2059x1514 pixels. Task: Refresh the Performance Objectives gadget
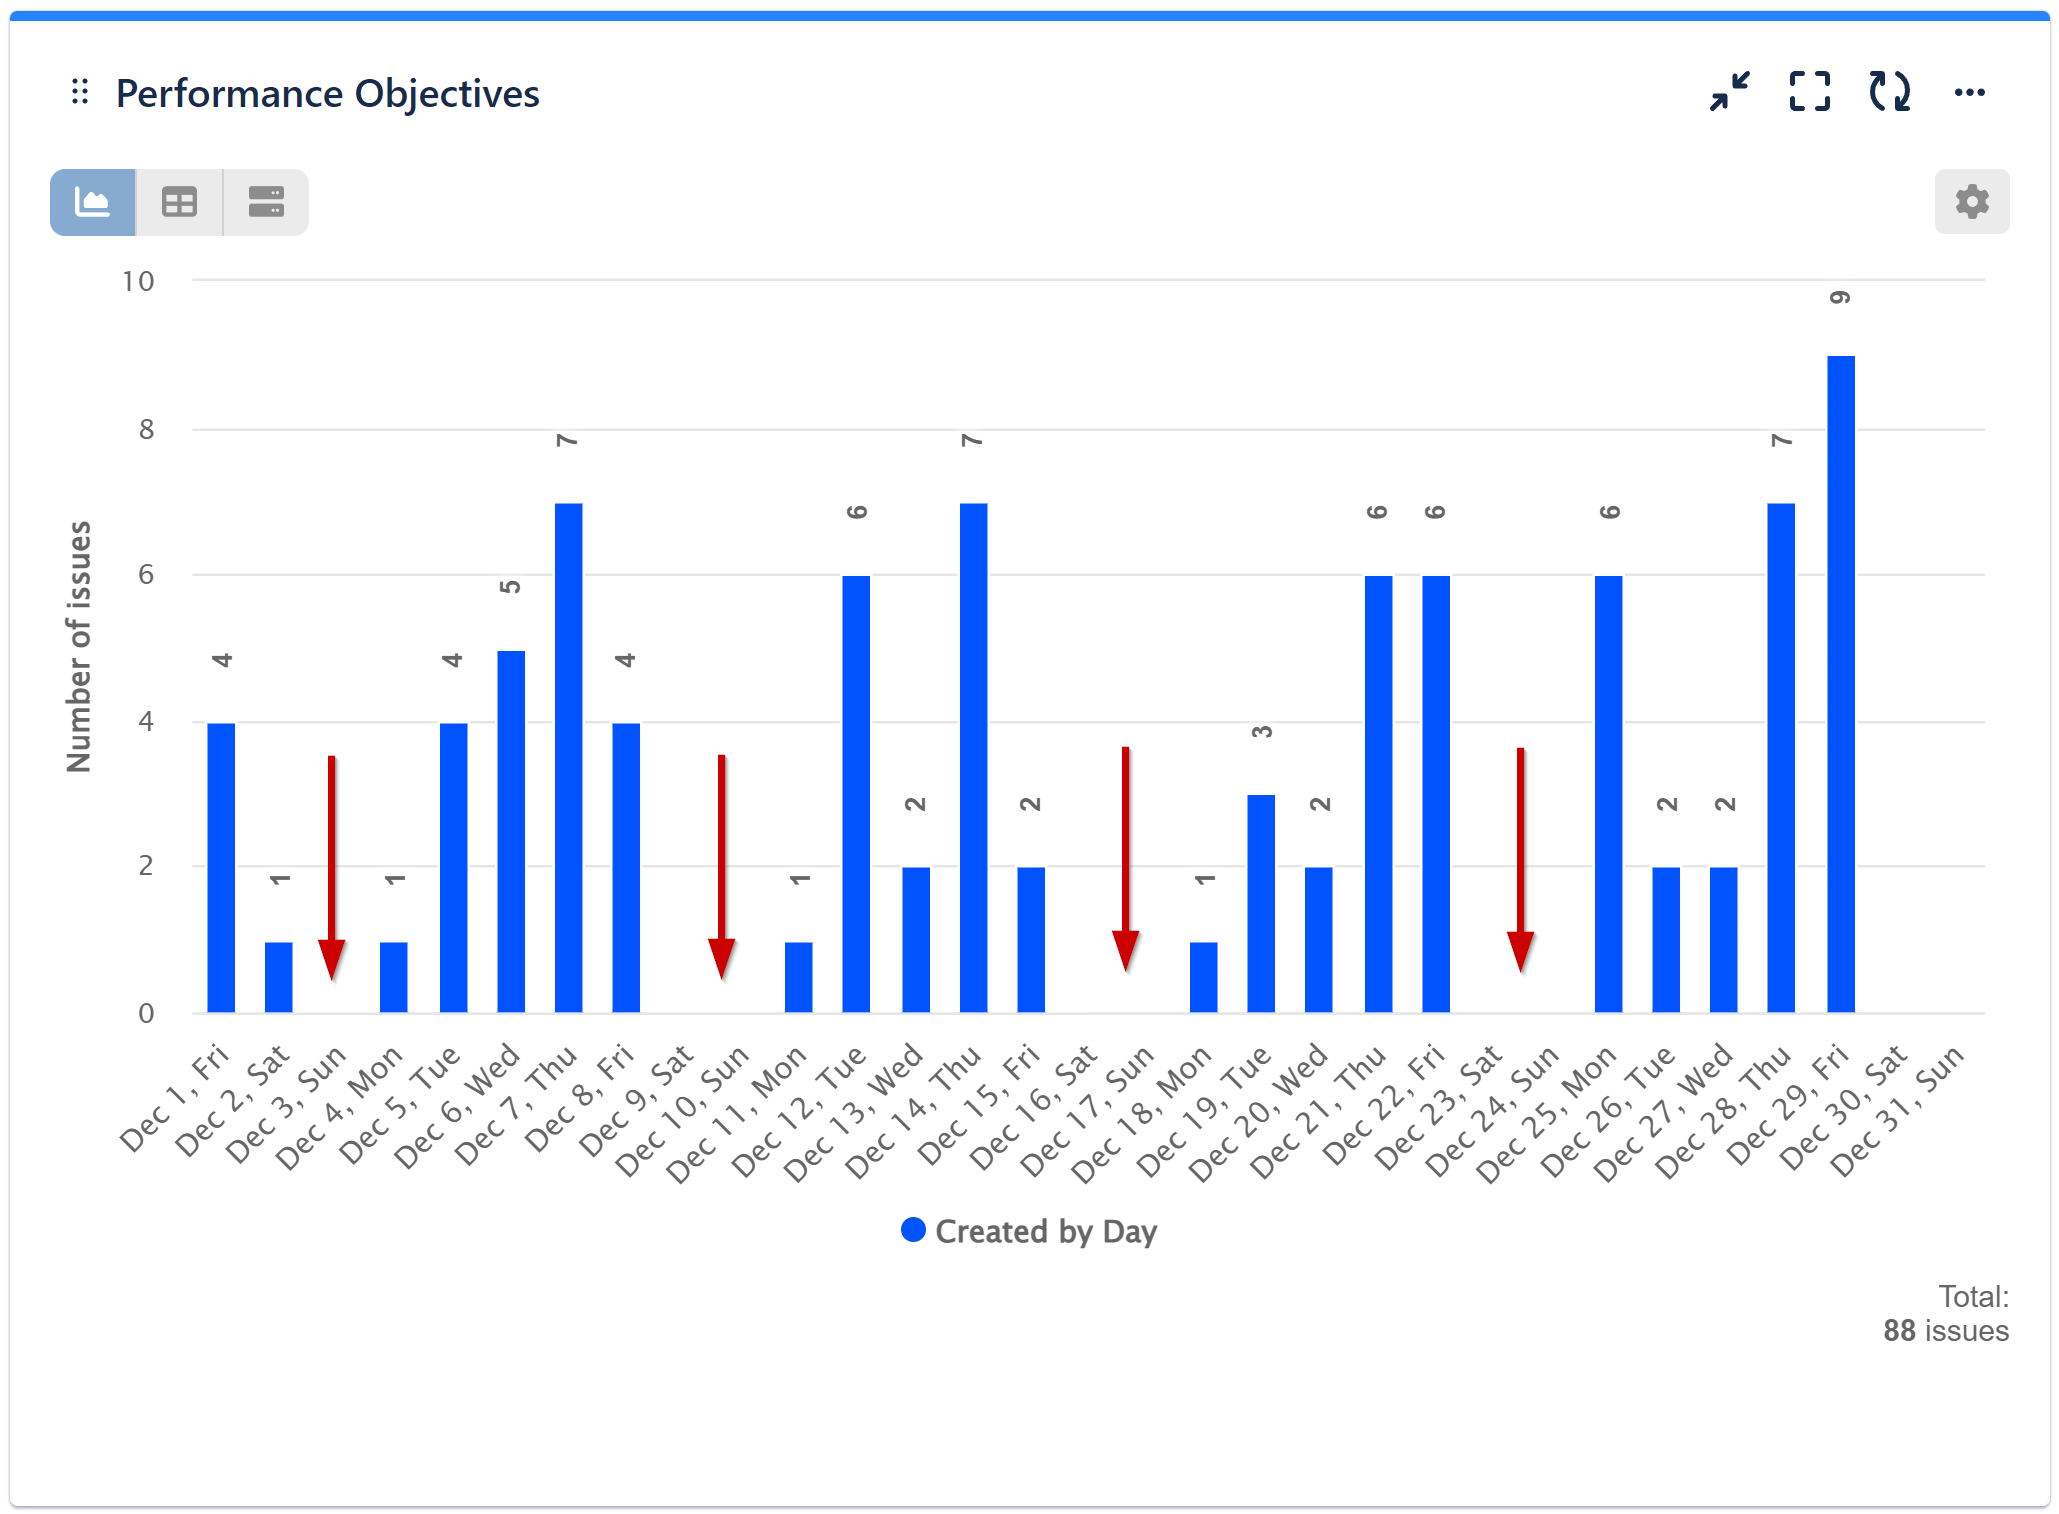[1888, 92]
